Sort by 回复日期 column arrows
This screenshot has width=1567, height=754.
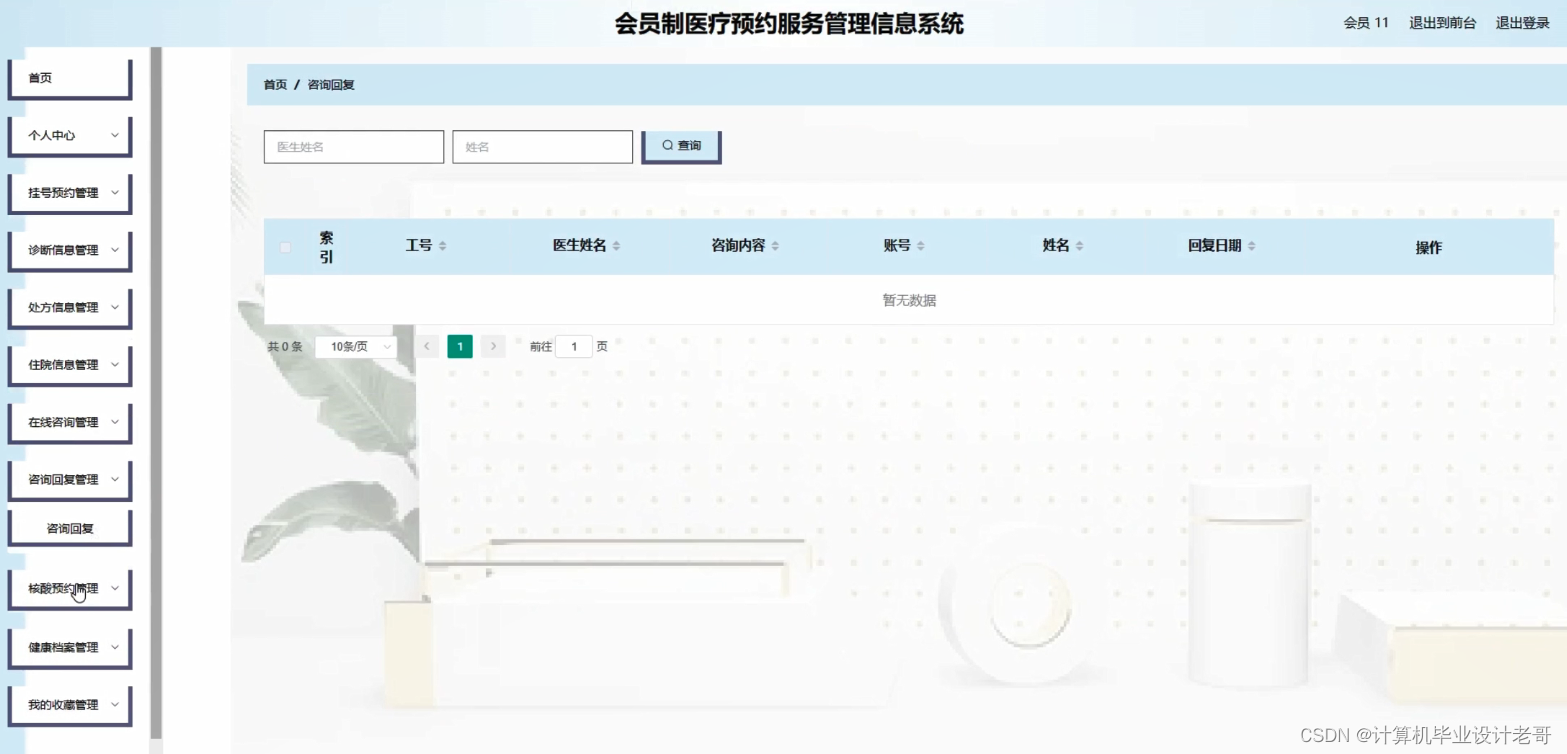[1251, 246]
